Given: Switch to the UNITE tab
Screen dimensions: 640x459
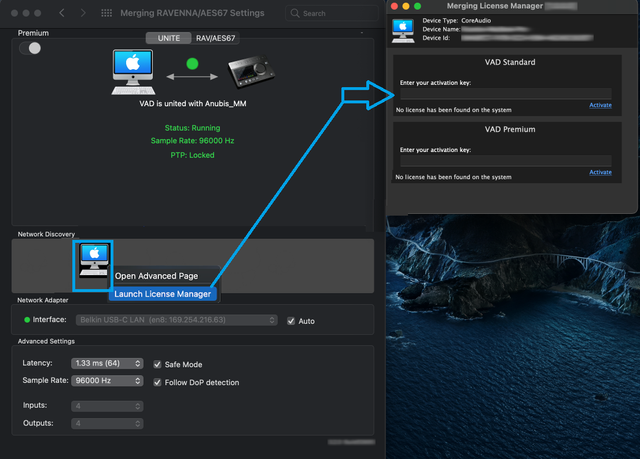Looking at the screenshot, I should (169, 38).
